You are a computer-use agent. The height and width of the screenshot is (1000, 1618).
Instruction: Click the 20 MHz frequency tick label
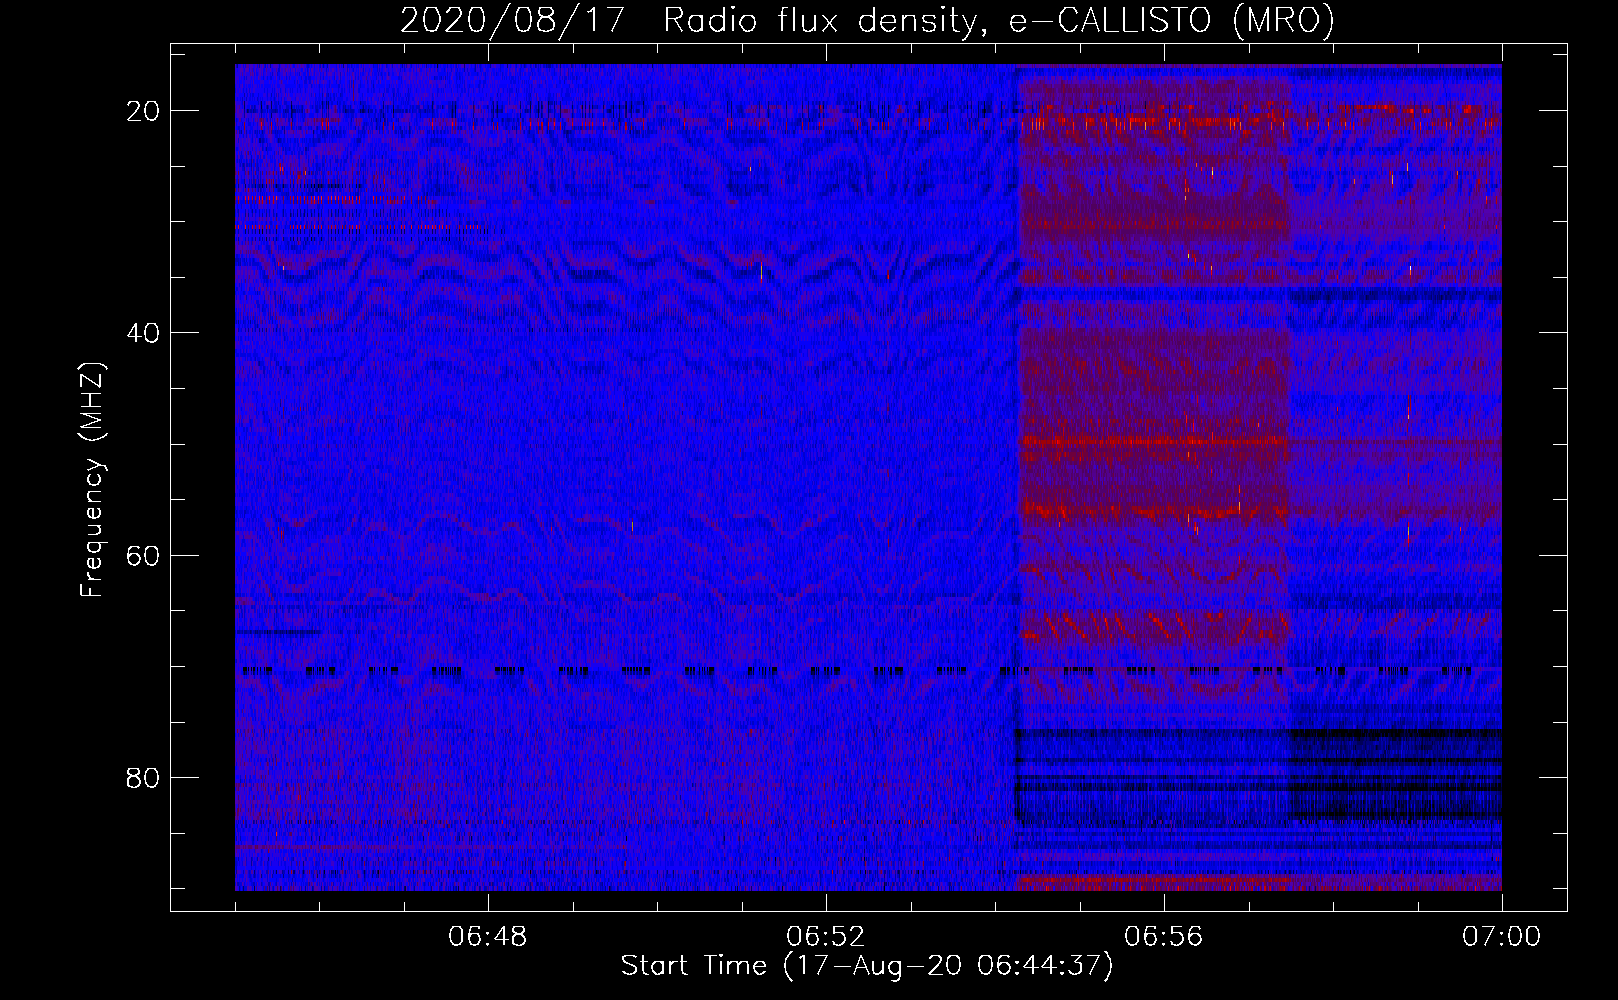click(x=144, y=111)
